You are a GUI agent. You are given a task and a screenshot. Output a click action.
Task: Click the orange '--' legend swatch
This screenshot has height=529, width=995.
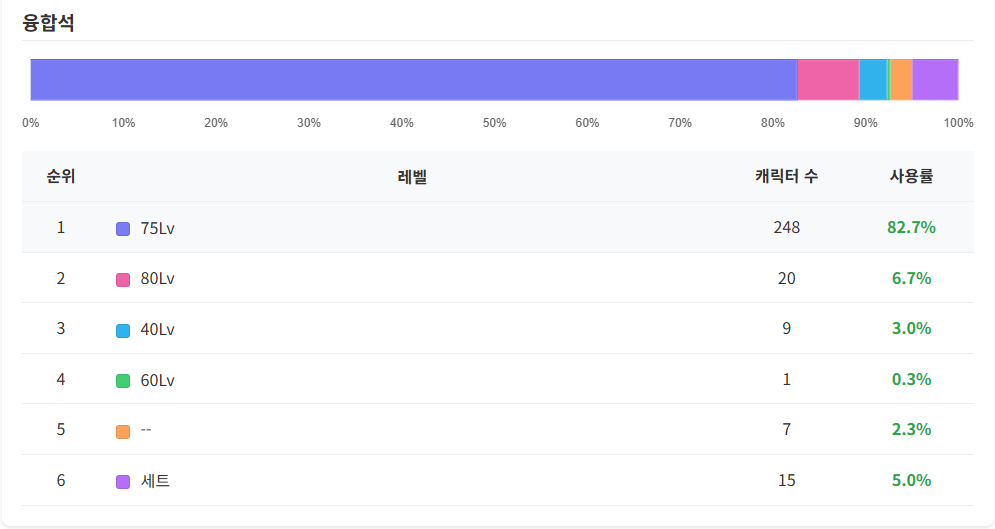(x=123, y=431)
